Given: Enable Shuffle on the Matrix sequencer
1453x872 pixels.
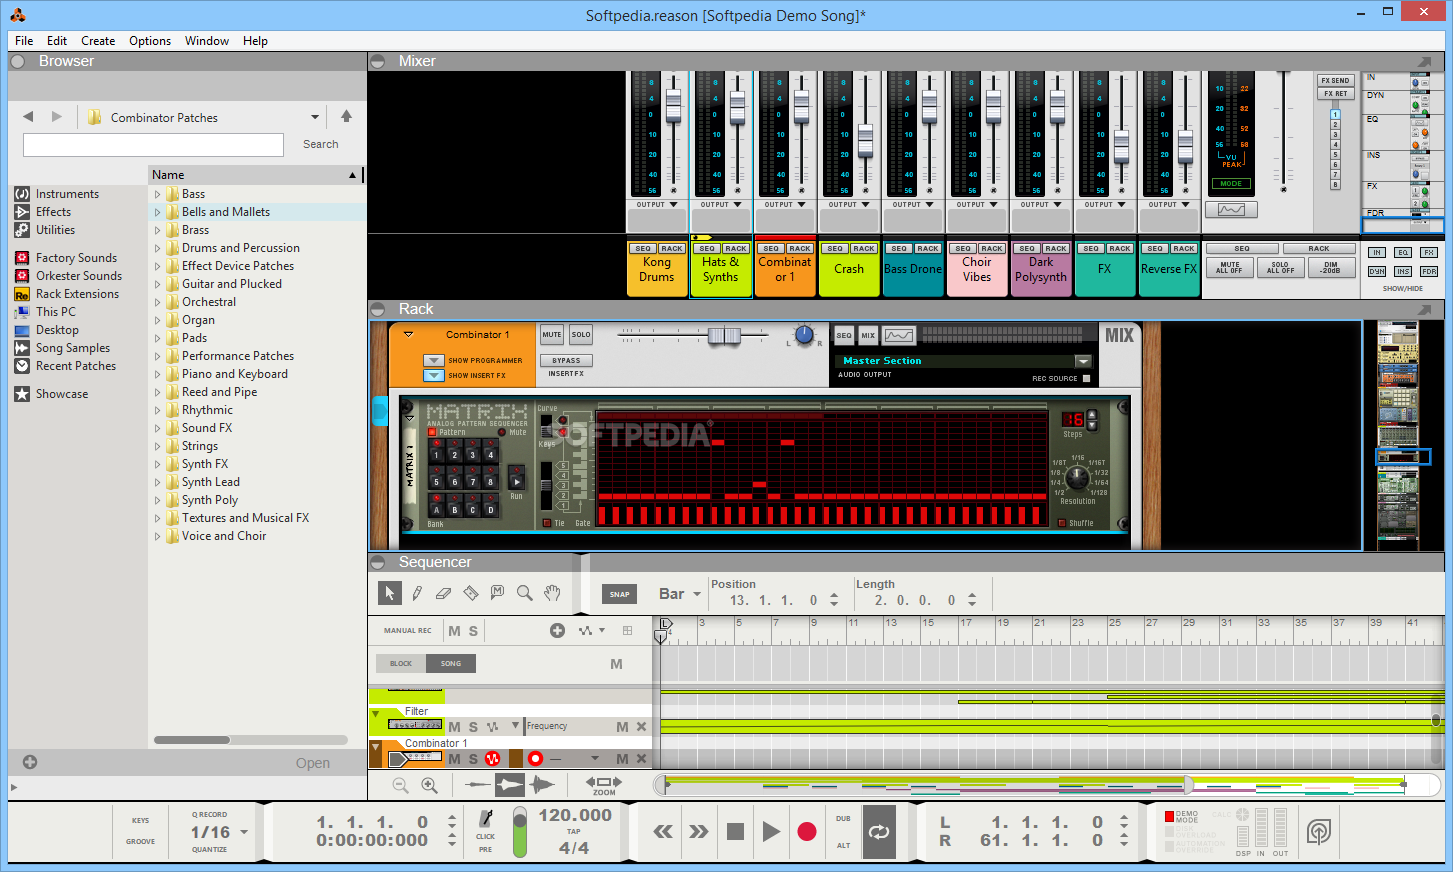Looking at the screenshot, I should pos(1062,523).
